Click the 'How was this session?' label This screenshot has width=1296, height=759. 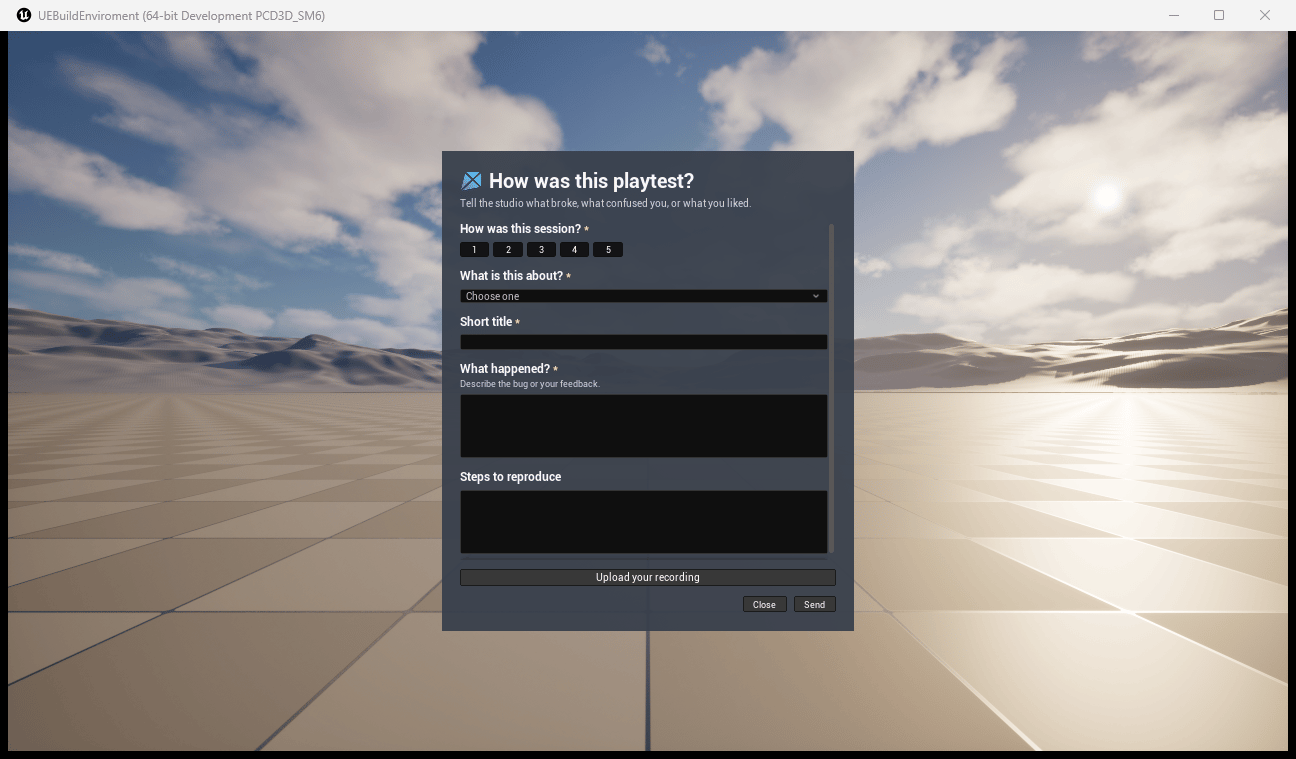(520, 229)
